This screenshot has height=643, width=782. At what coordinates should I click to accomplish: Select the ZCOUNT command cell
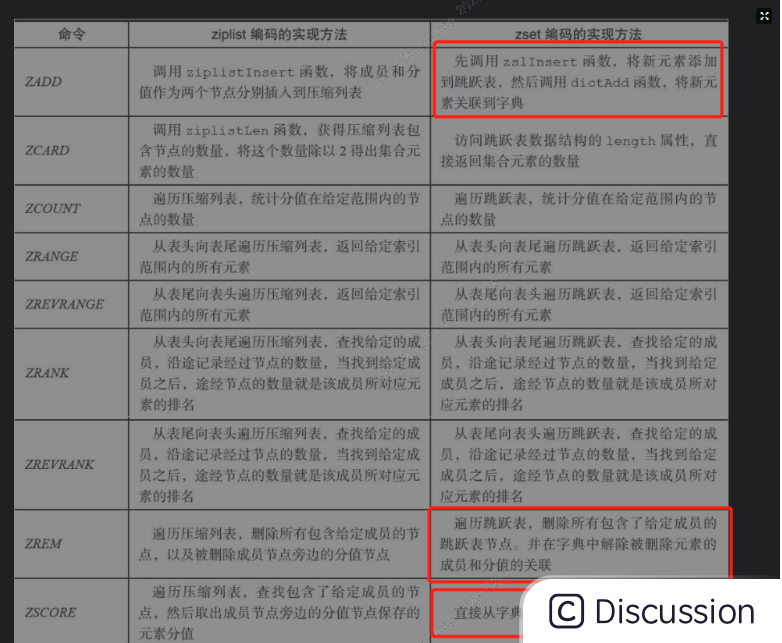point(72,209)
